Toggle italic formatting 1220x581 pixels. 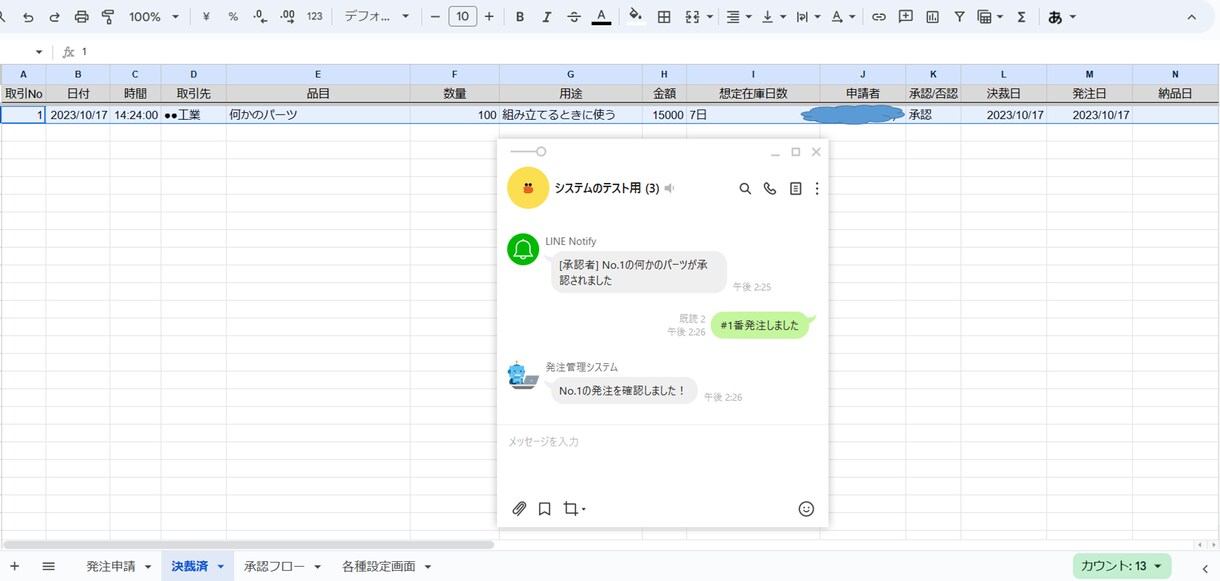[x=546, y=17]
